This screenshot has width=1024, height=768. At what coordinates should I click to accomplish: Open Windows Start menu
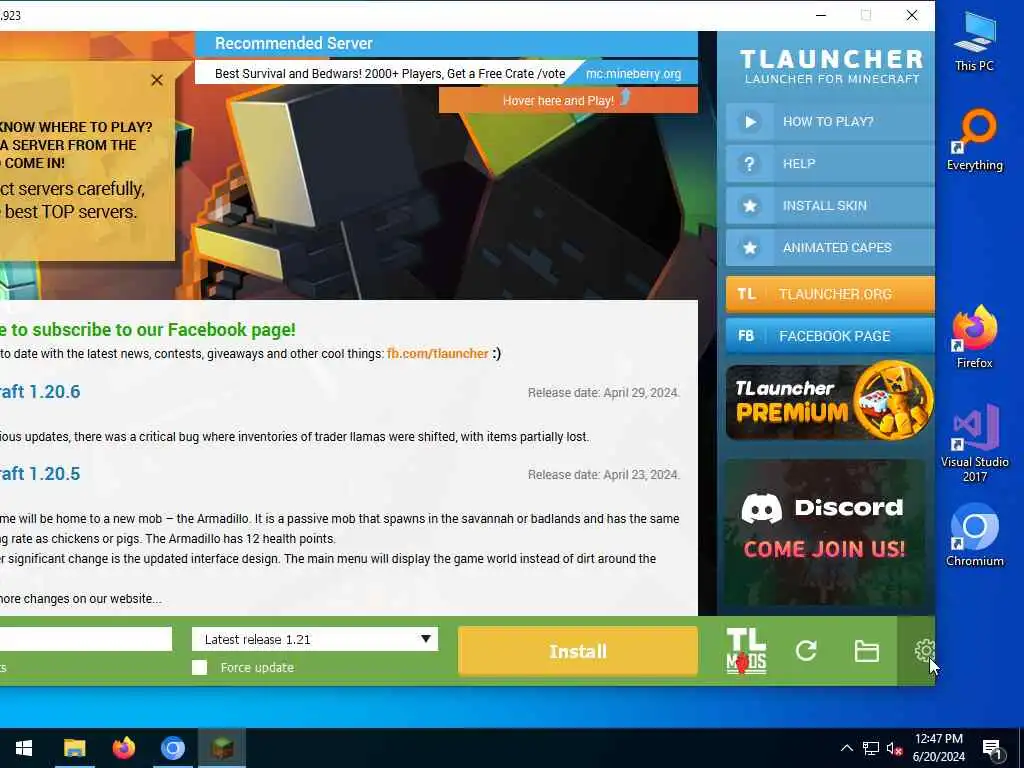24,748
